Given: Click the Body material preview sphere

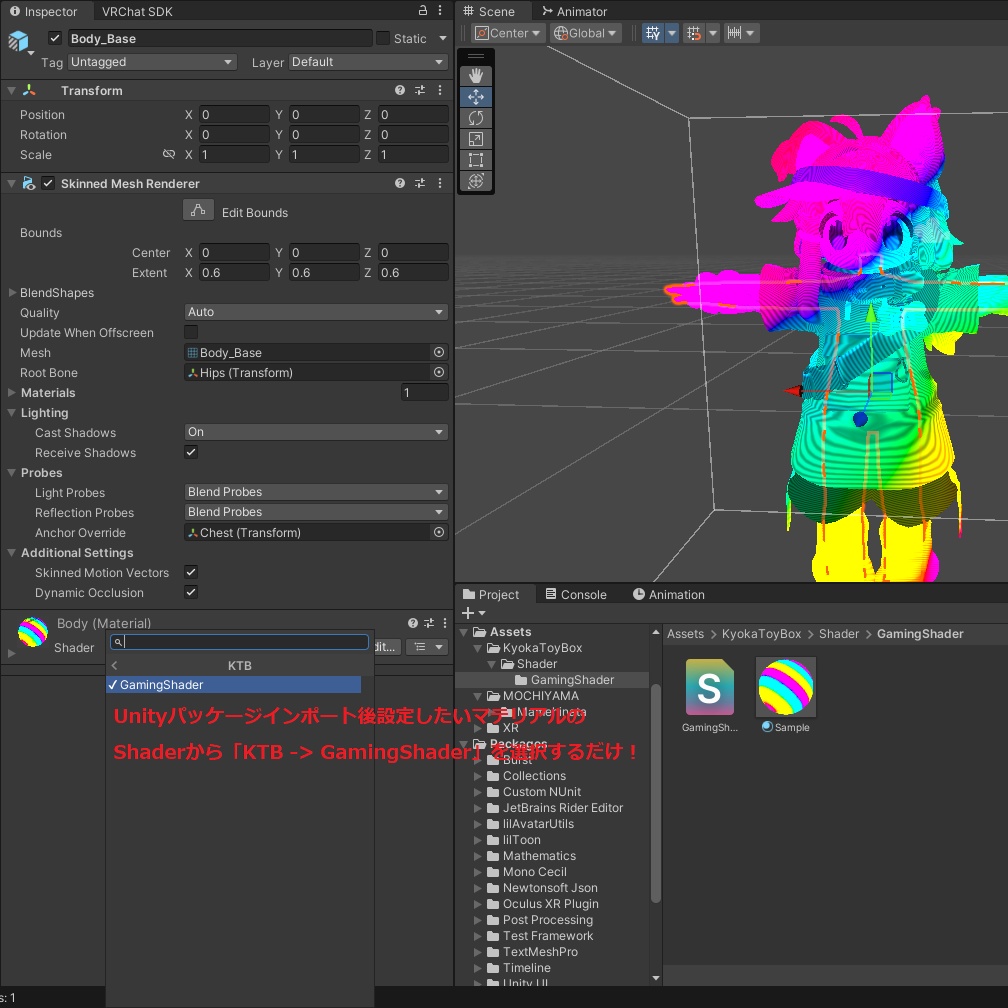Looking at the screenshot, I should 33,632.
